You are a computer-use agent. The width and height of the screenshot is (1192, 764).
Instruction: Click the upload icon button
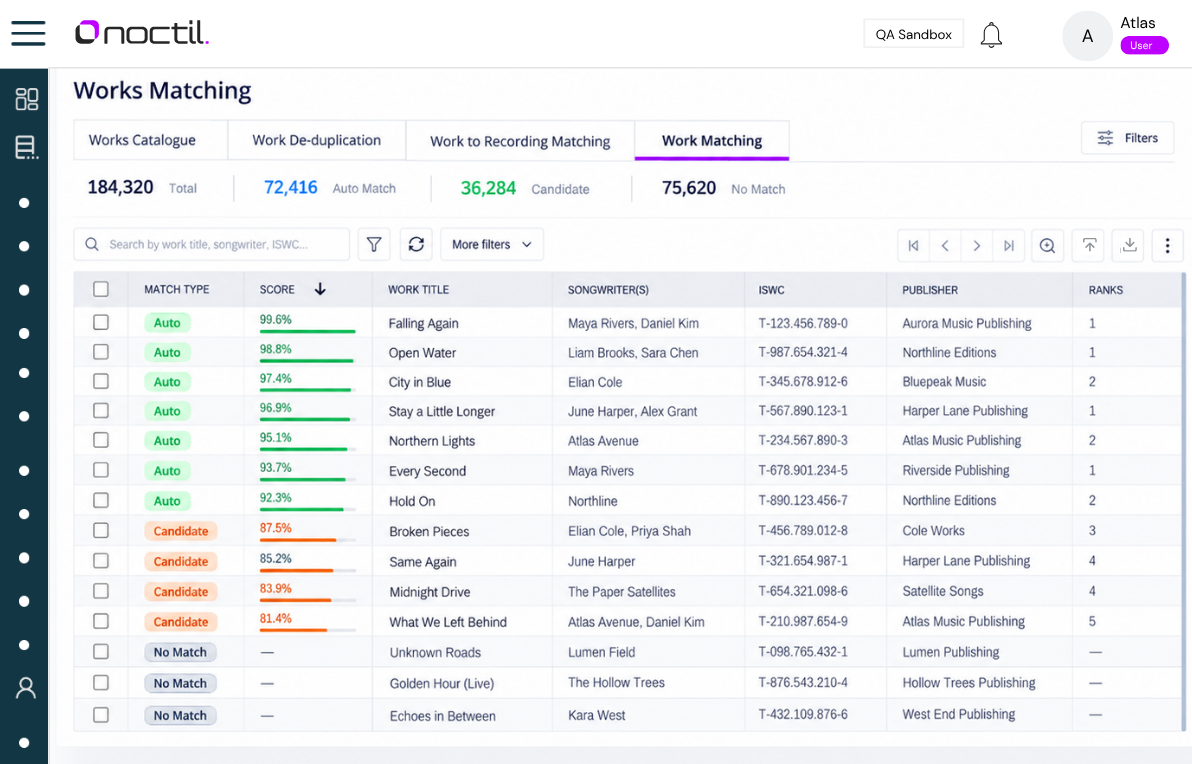click(1089, 246)
